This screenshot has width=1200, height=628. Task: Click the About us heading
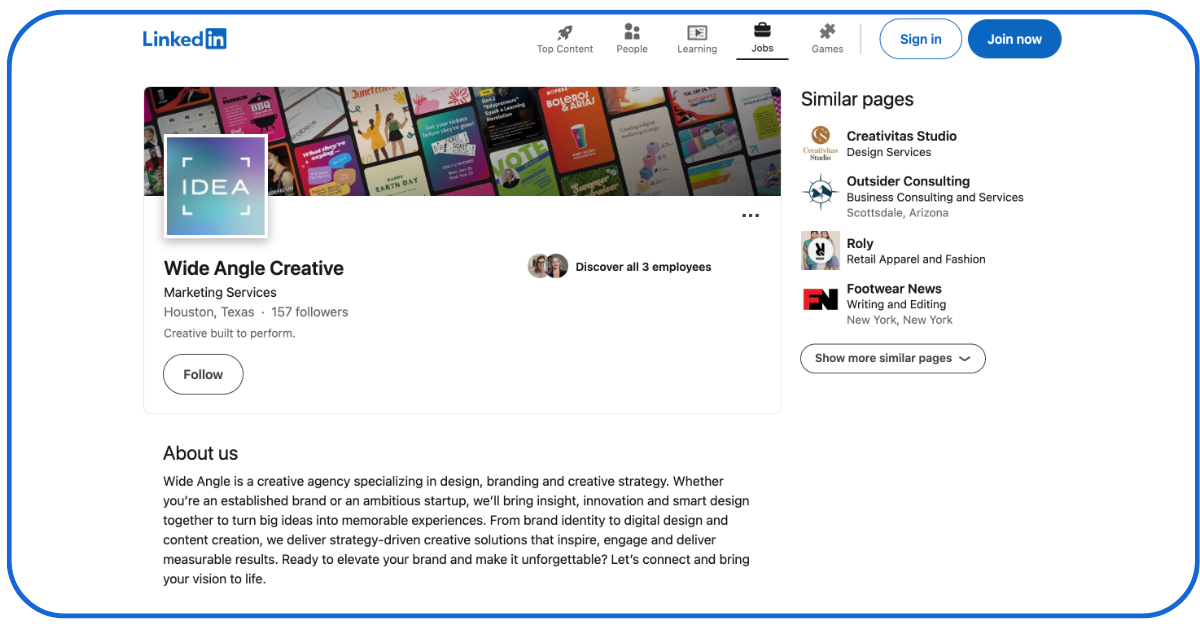[200, 453]
